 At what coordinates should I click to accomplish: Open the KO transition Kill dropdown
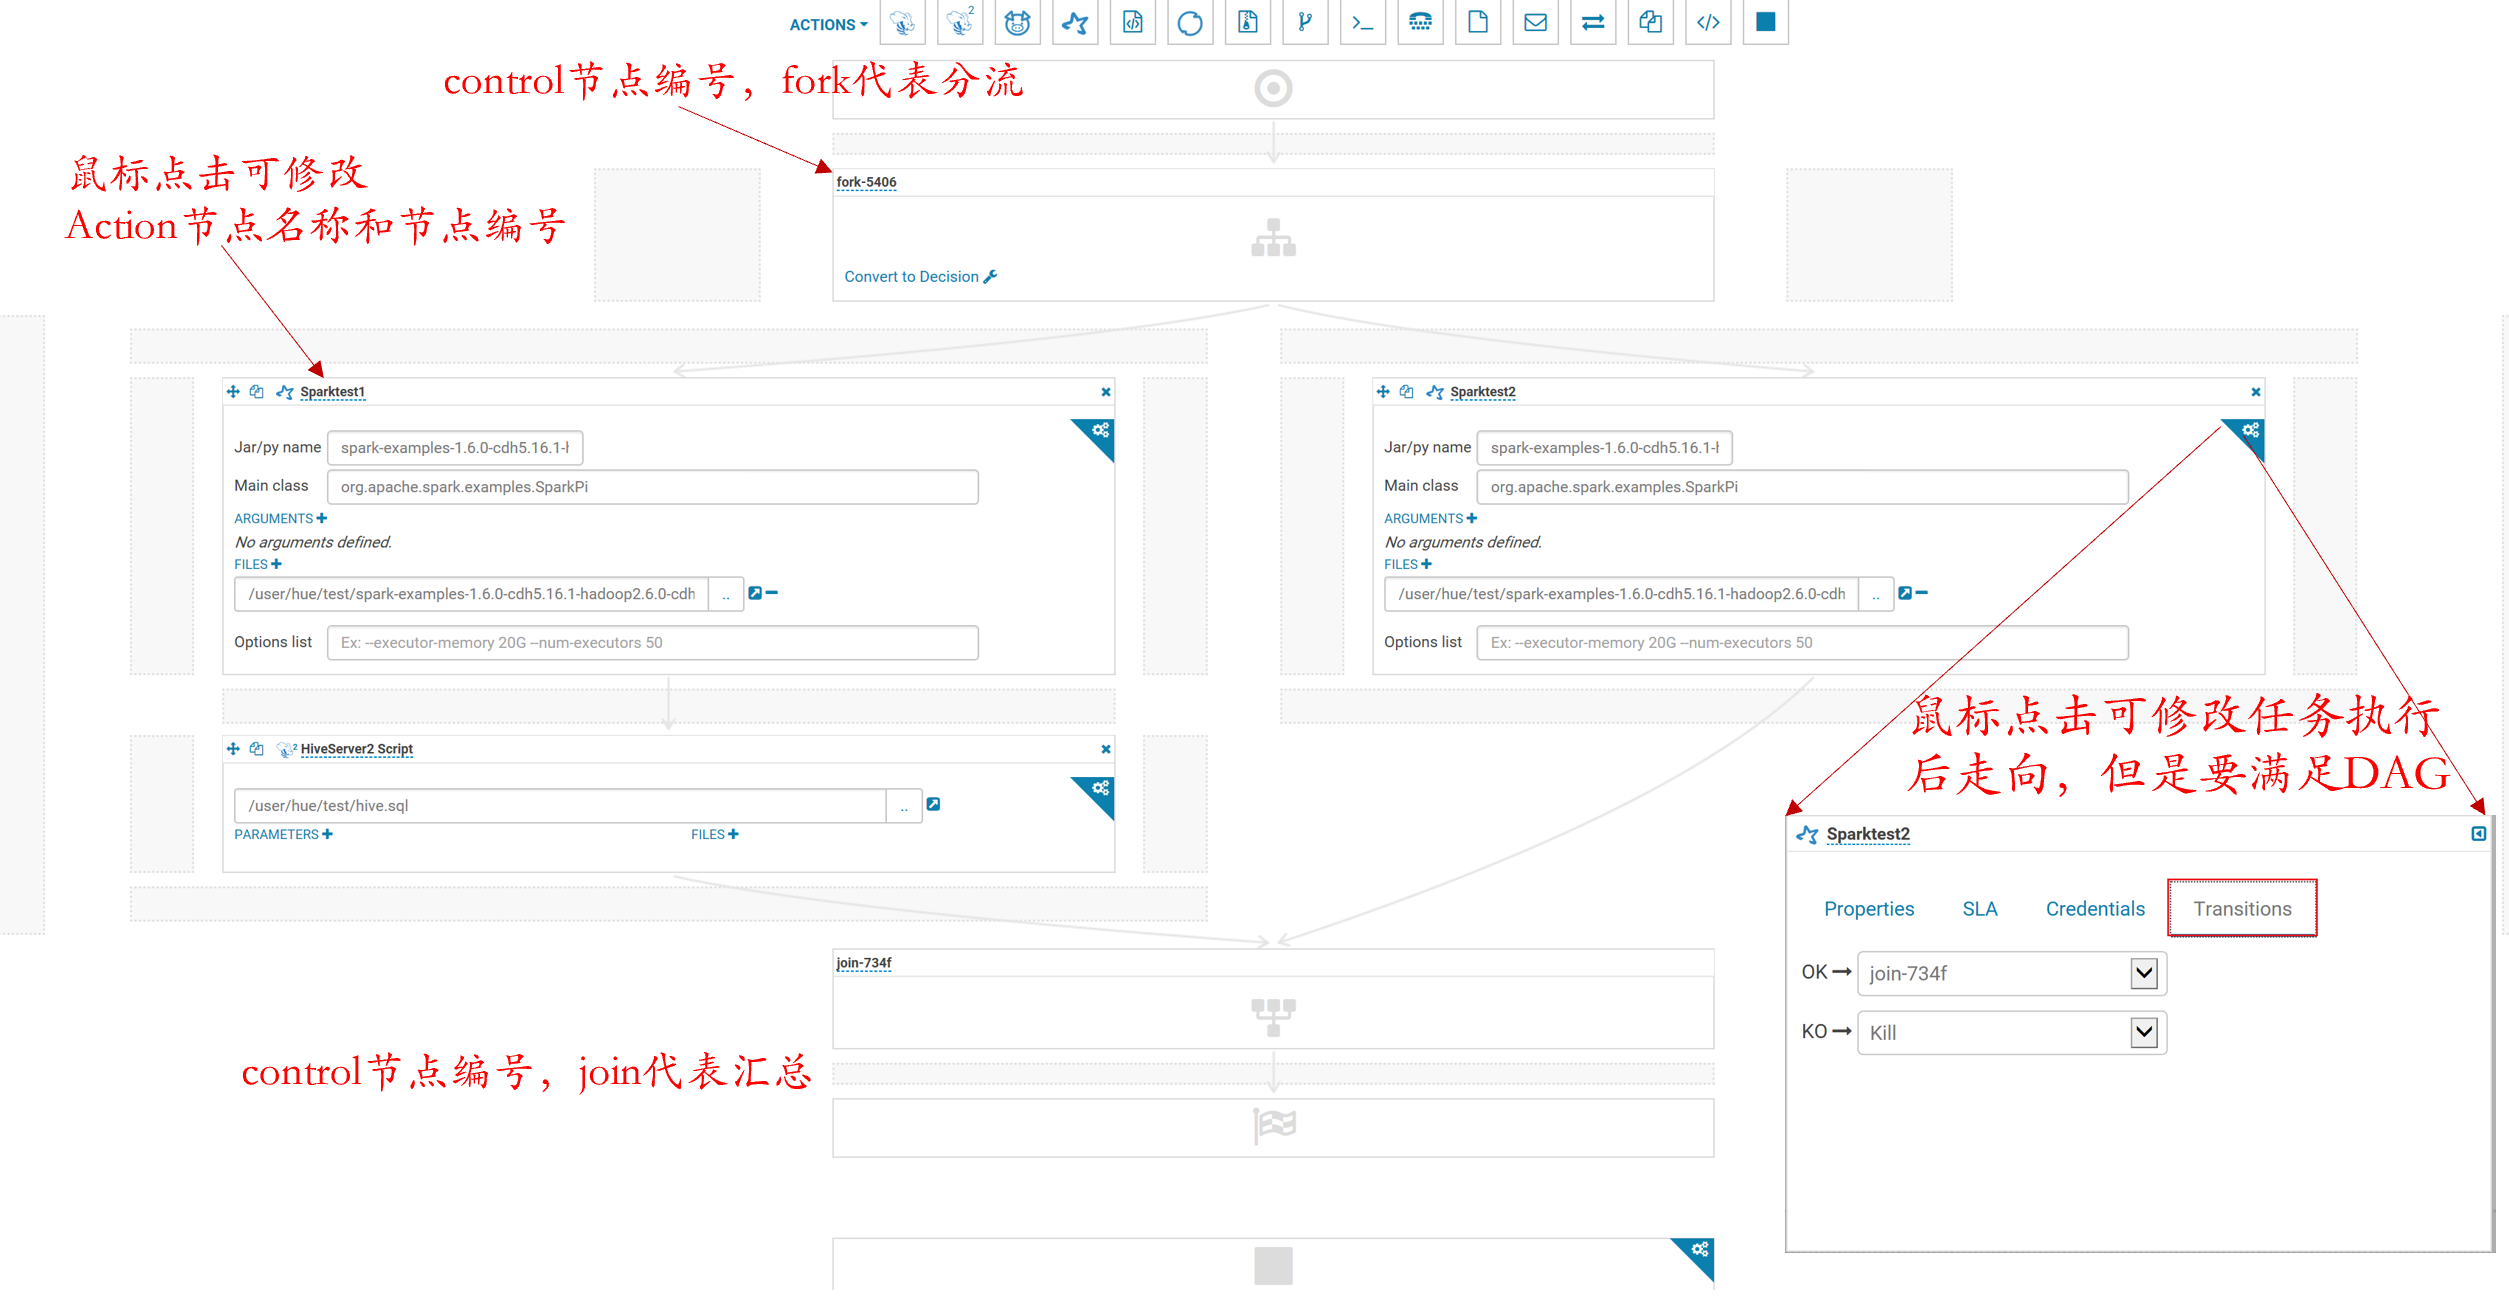(x=2011, y=1032)
